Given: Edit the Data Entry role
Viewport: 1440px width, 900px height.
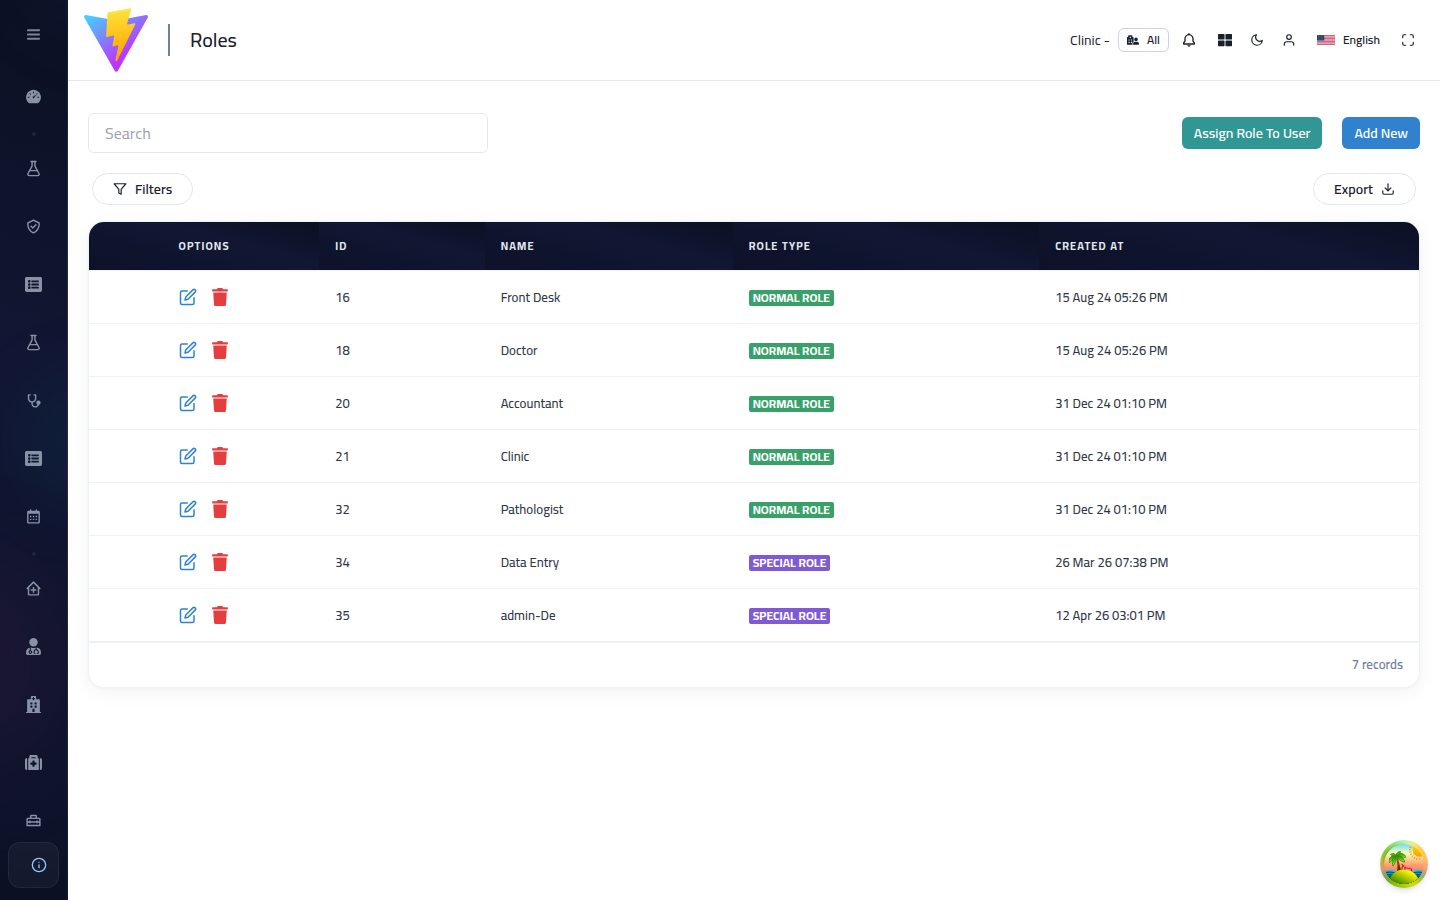Looking at the screenshot, I should 188,562.
